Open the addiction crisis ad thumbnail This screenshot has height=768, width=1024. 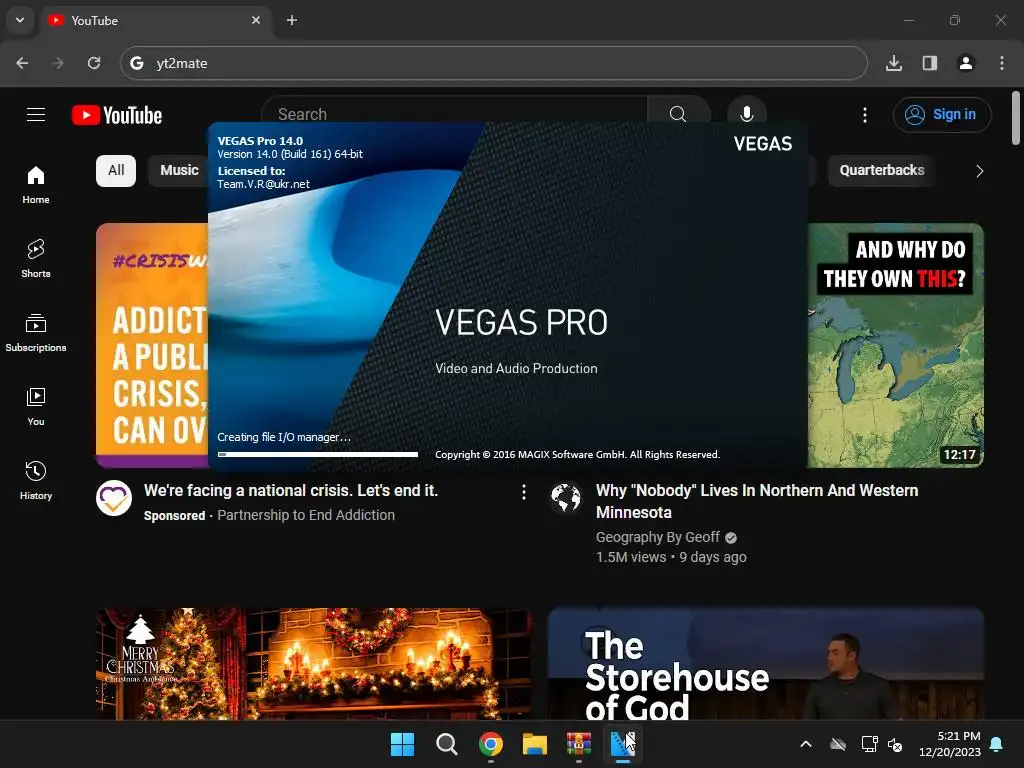click(152, 345)
